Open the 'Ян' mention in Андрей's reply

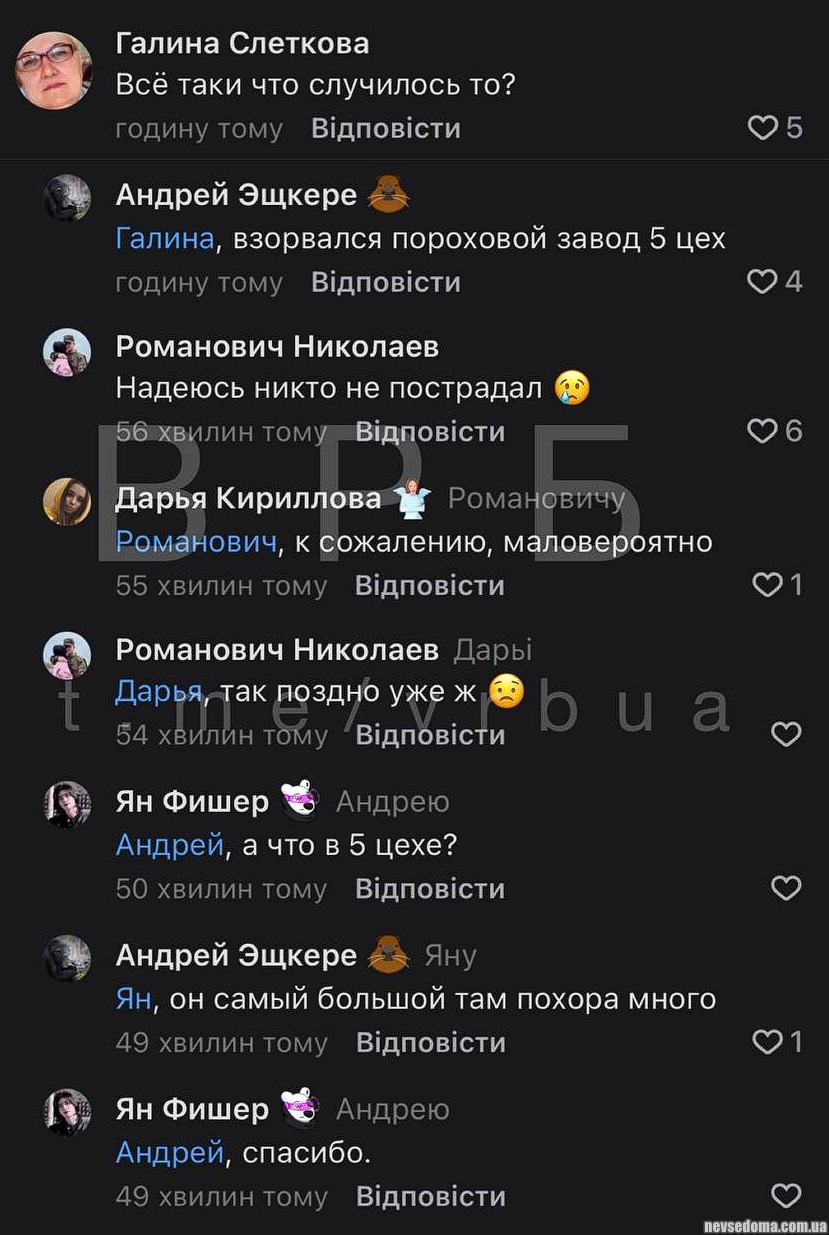(134, 999)
